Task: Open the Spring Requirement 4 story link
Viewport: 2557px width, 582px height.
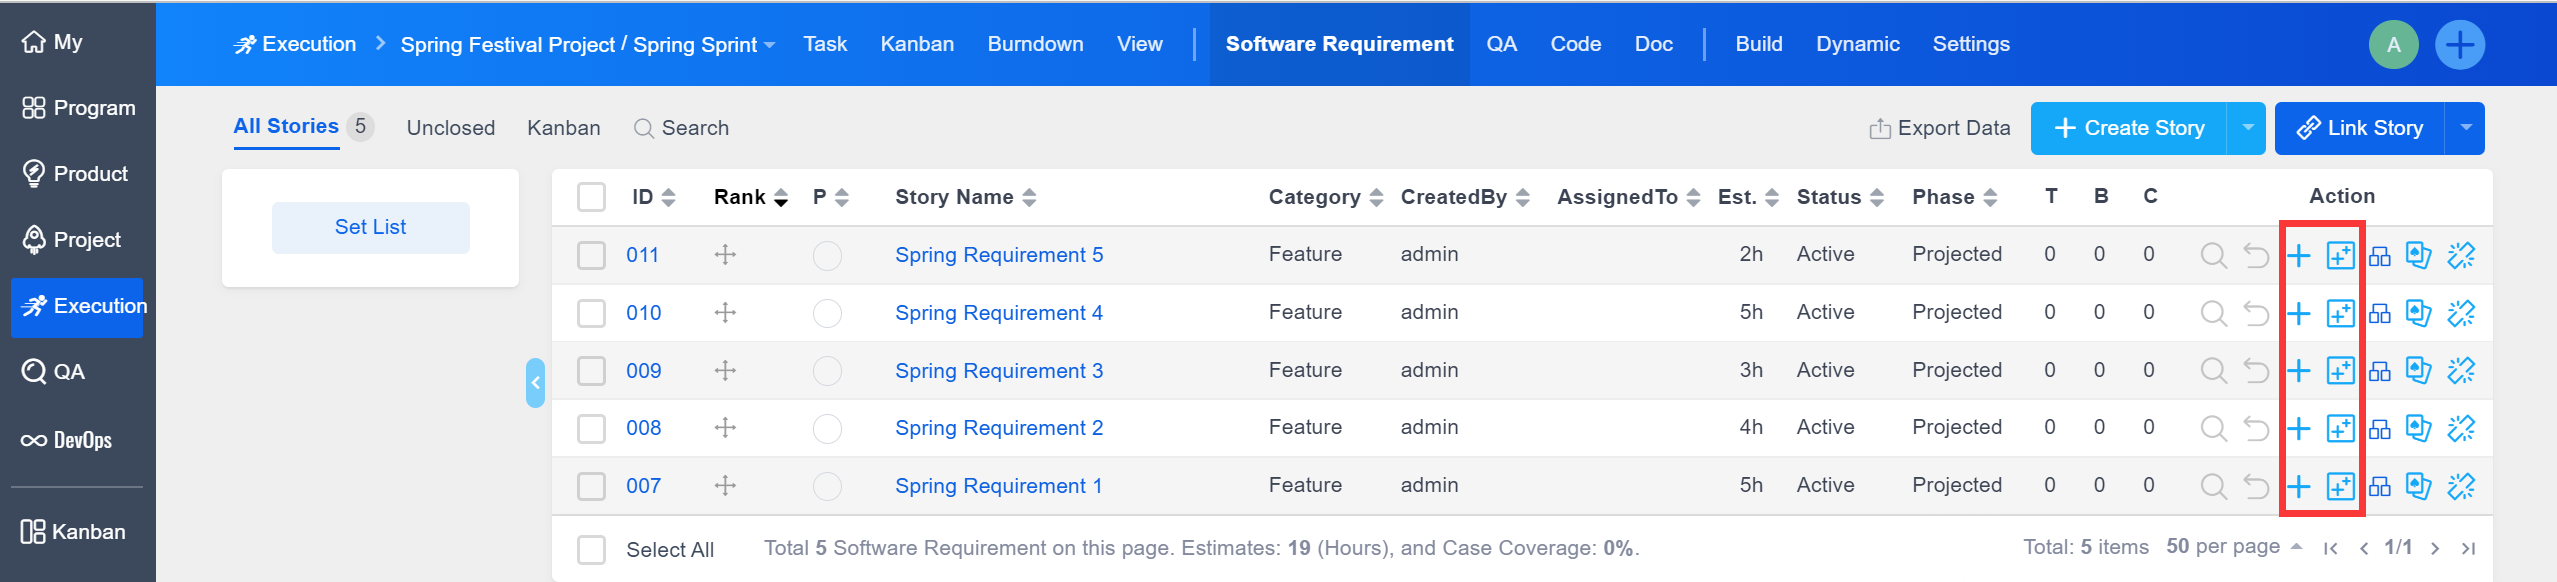Action: (998, 314)
